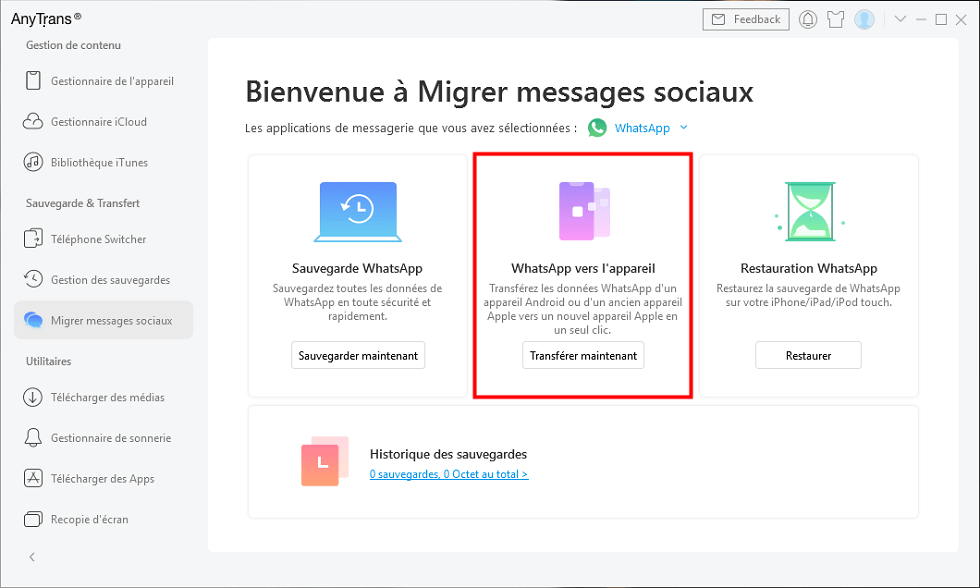
Task: Click the Bibliothèque iTunes music icon
Action: click(x=33, y=162)
